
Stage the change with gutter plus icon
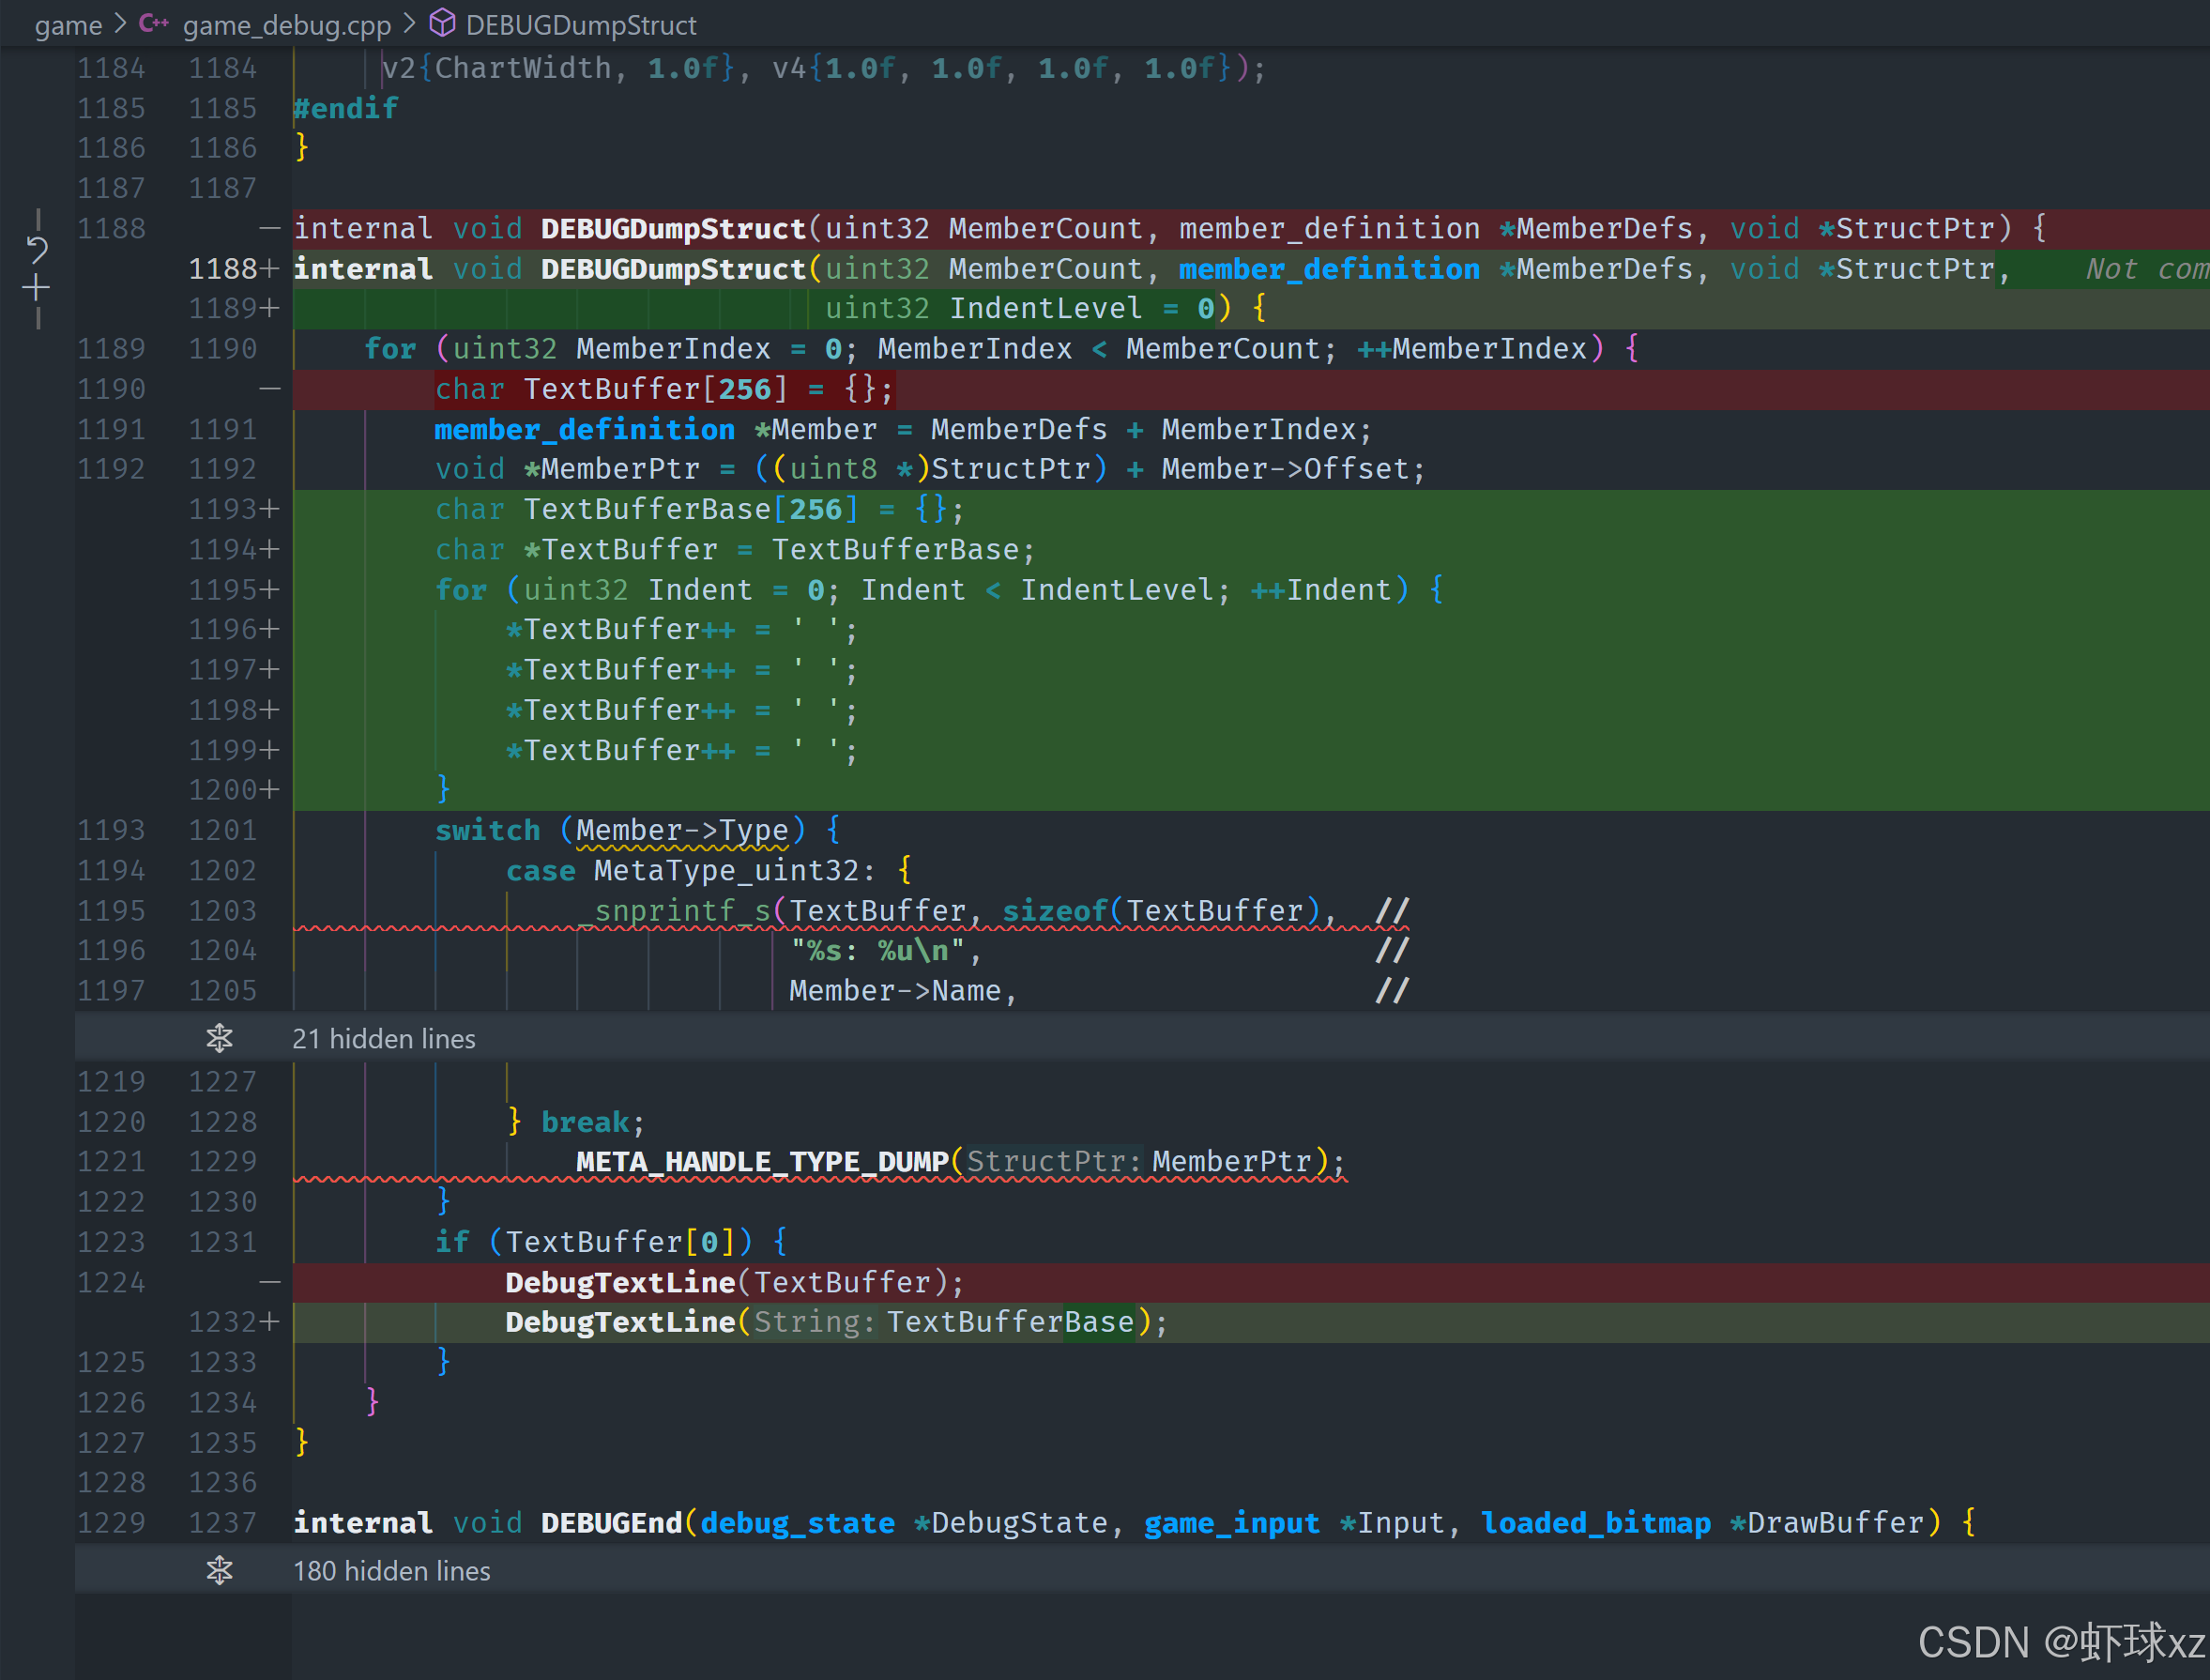(x=37, y=289)
